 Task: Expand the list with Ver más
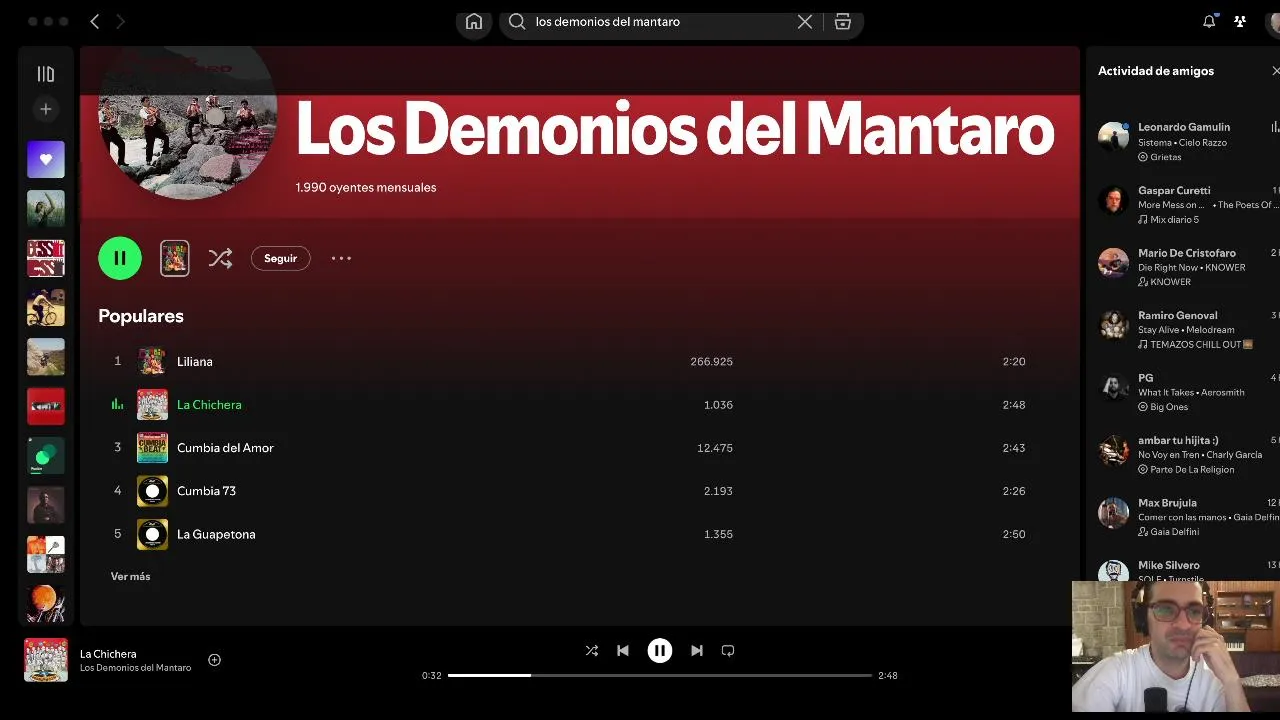[x=130, y=576]
